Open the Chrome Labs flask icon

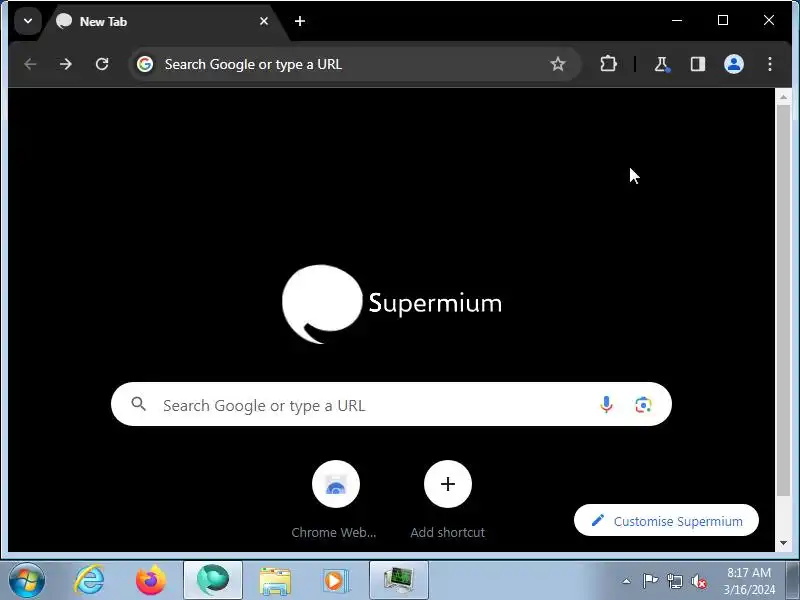pyautogui.click(x=662, y=64)
